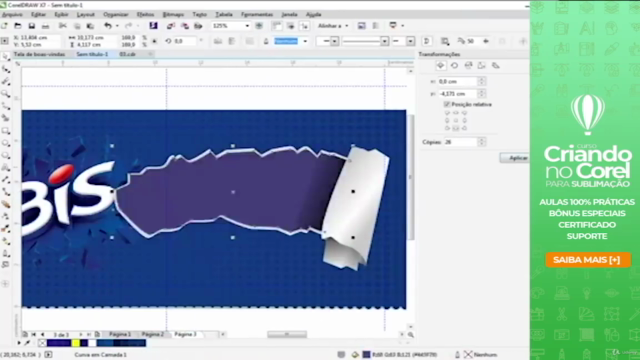Click the x position input field
The height and width of the screenshot is (360, 640).
(x=458, y=82)
